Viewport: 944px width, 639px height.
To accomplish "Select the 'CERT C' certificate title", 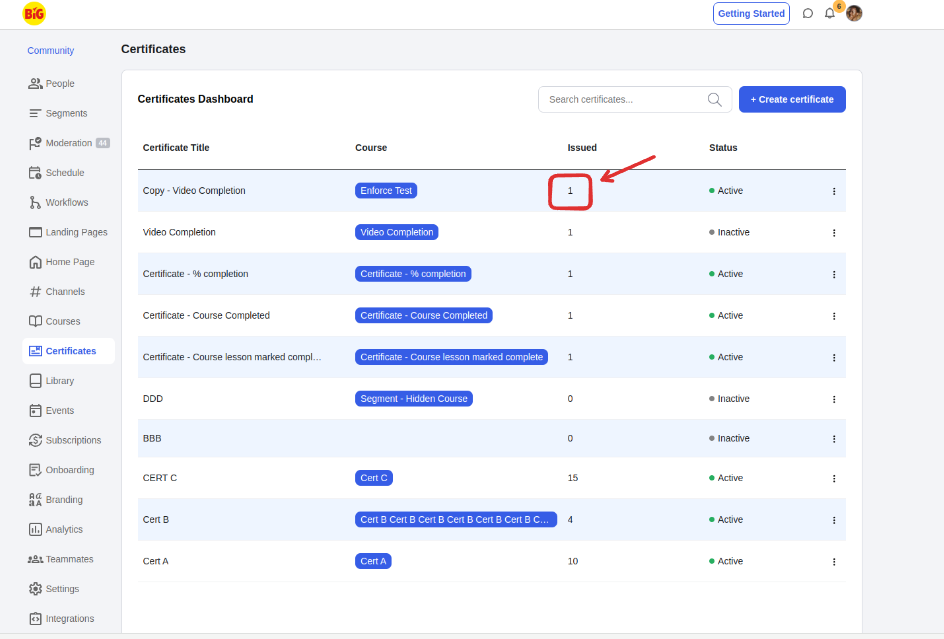I will pos(160,478).
